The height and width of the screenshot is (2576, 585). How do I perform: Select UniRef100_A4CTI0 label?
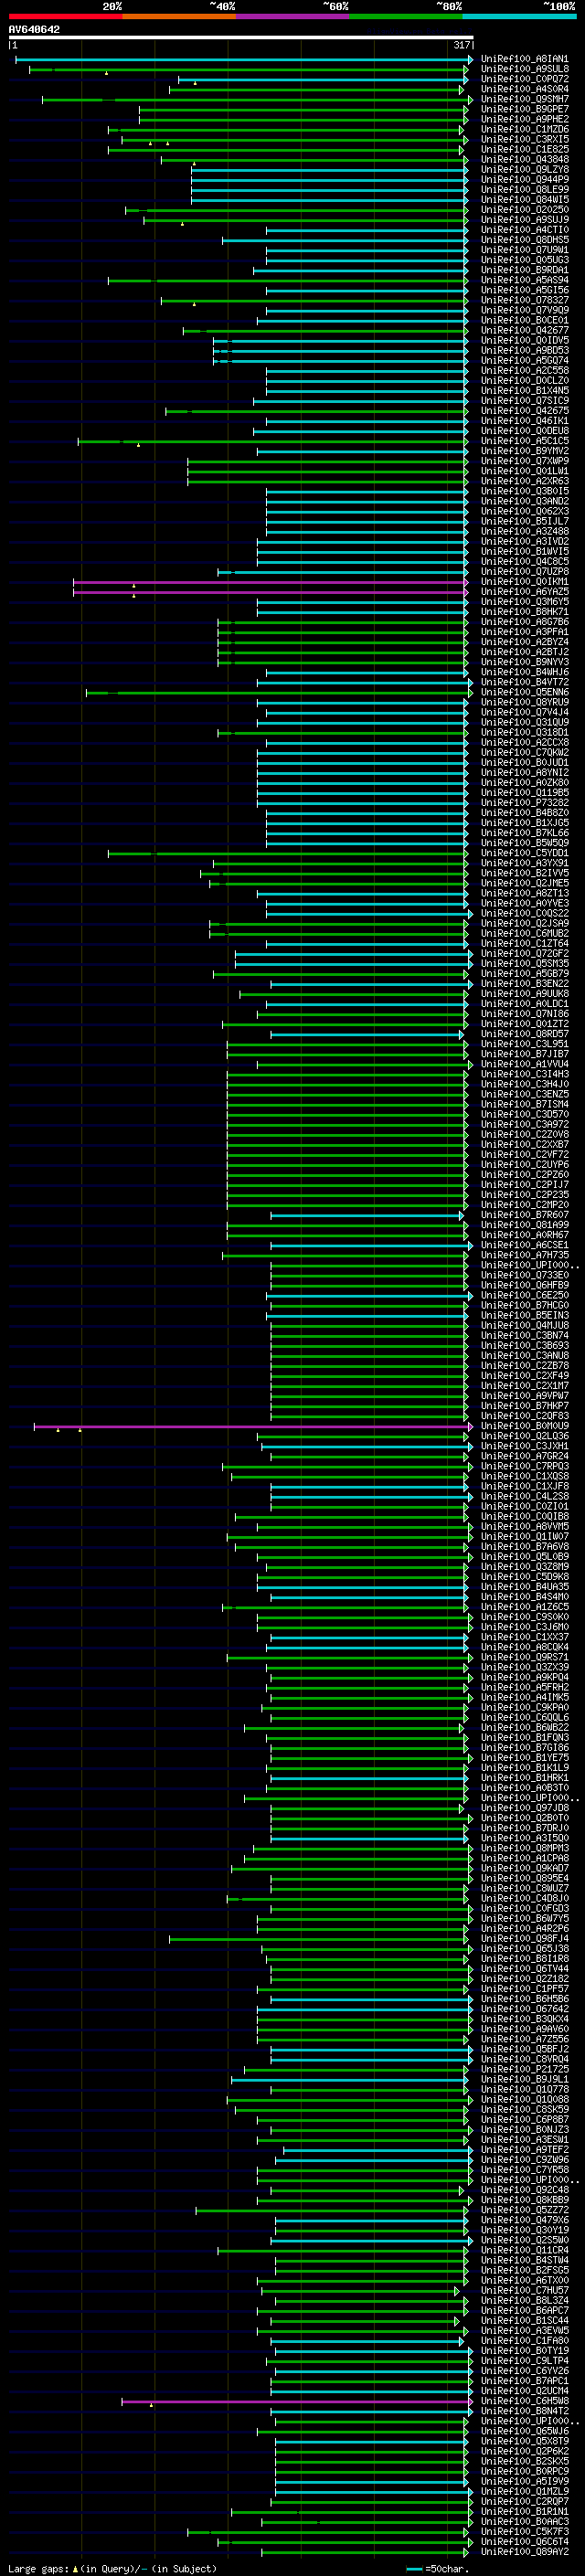tap(525, 230)
